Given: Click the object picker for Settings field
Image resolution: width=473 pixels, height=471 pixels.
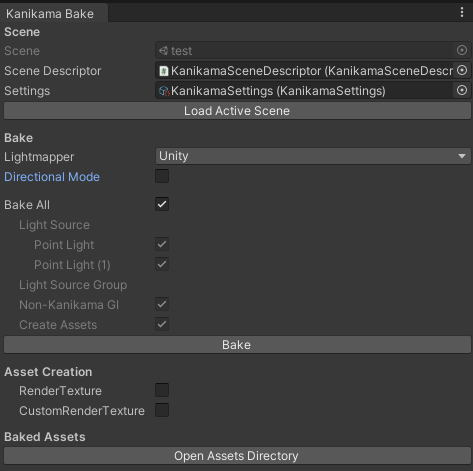Looking at the screenshot, I should point(462,90).
